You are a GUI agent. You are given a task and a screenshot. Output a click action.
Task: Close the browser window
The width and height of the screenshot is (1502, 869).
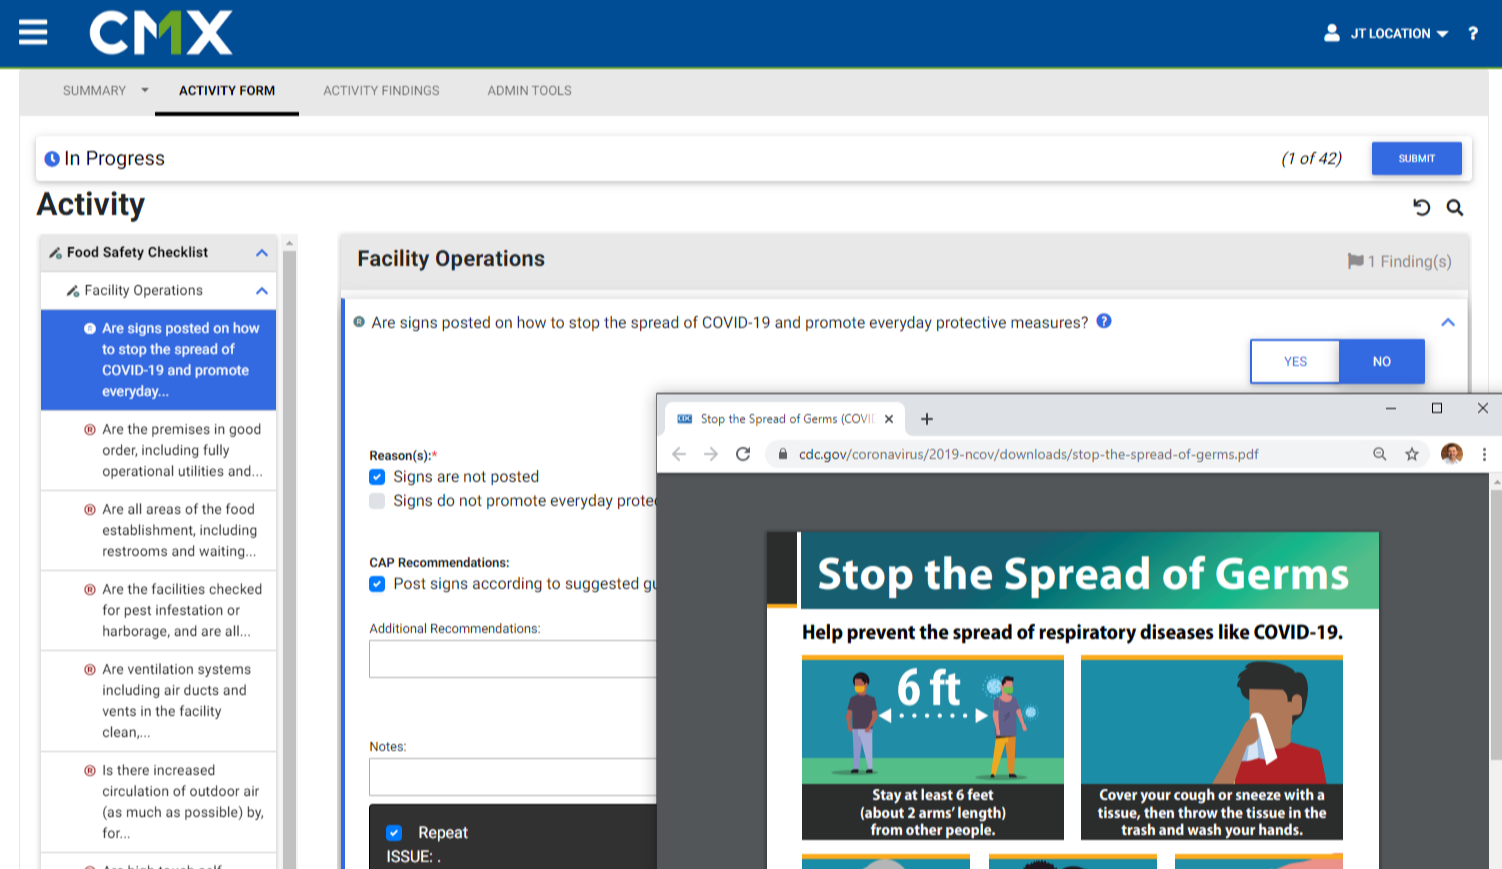click(1483, 408)
